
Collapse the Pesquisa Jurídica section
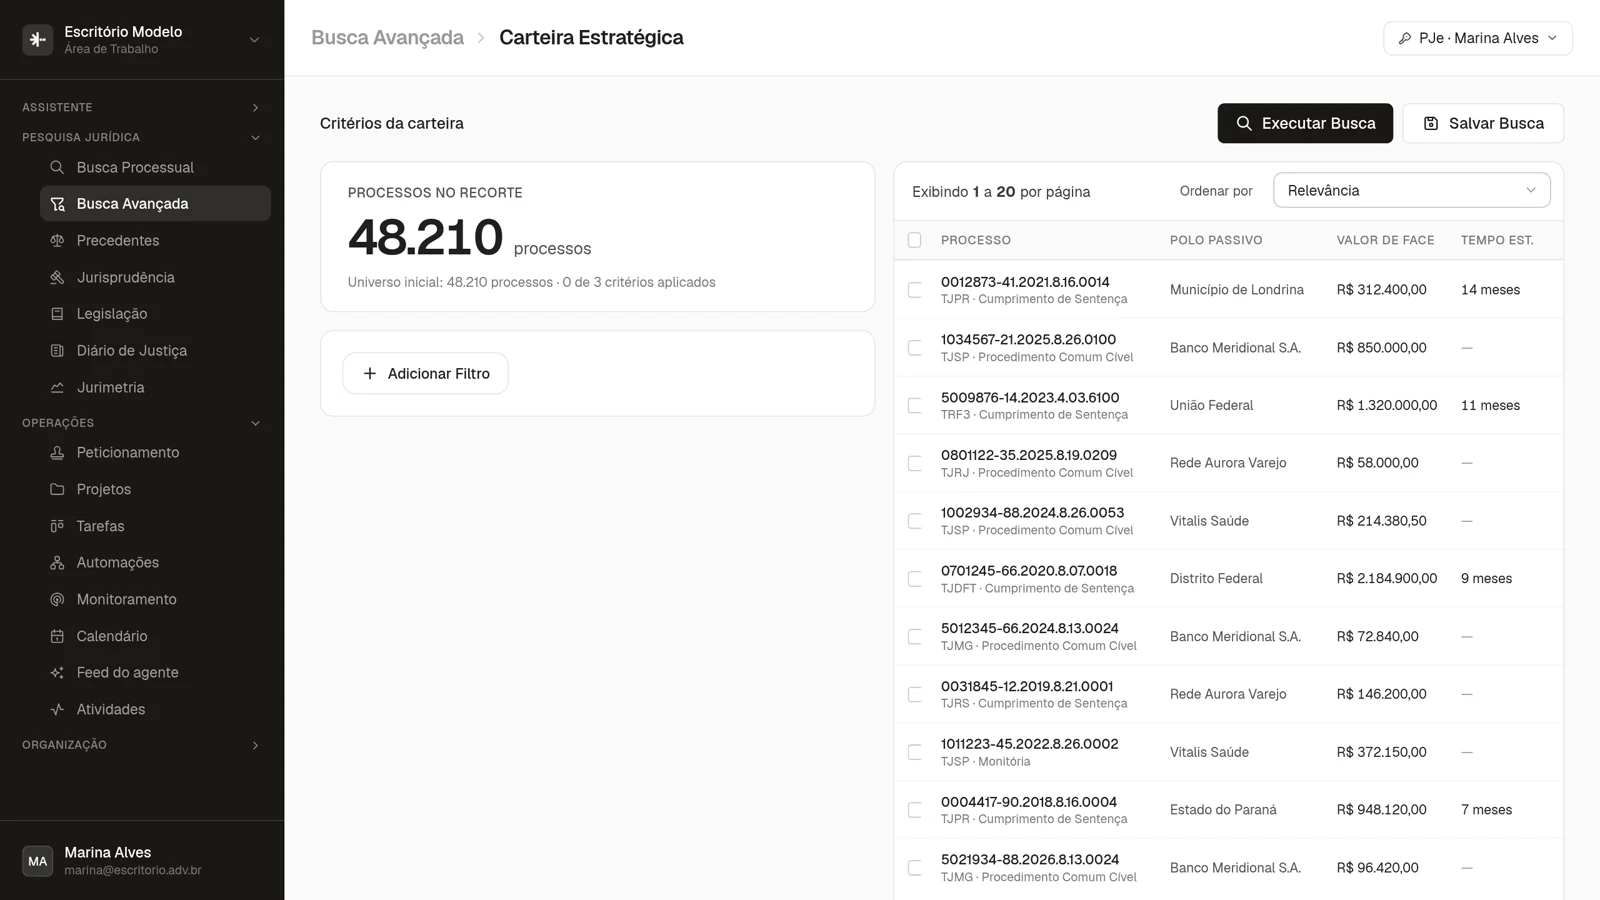(142, 137)
